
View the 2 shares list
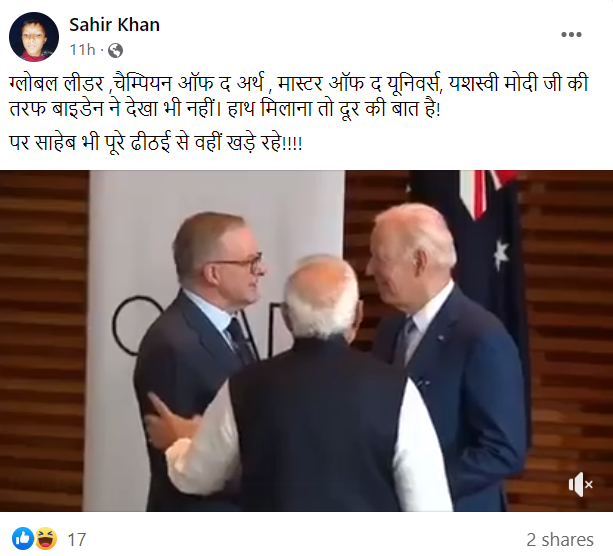(x=560, y=540)
